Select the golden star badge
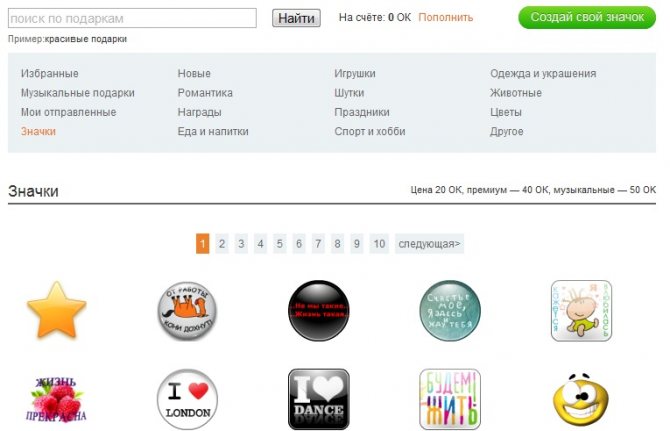This screenshot has width=670, height=431. point(56,310)
